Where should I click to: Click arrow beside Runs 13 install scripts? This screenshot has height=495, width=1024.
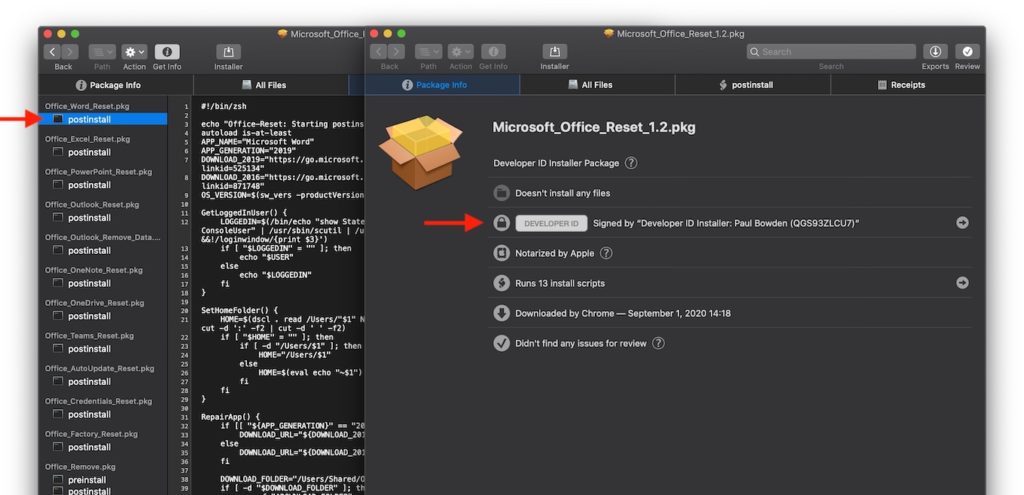tap(962, 283)
